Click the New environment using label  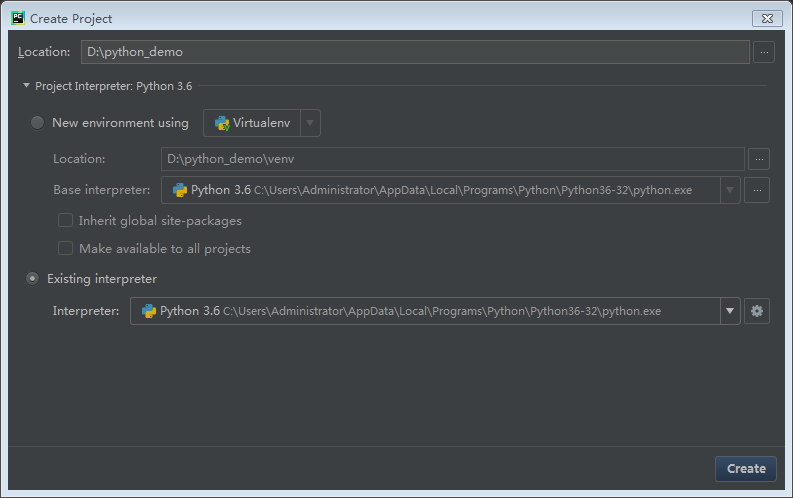tap(120, 123)
